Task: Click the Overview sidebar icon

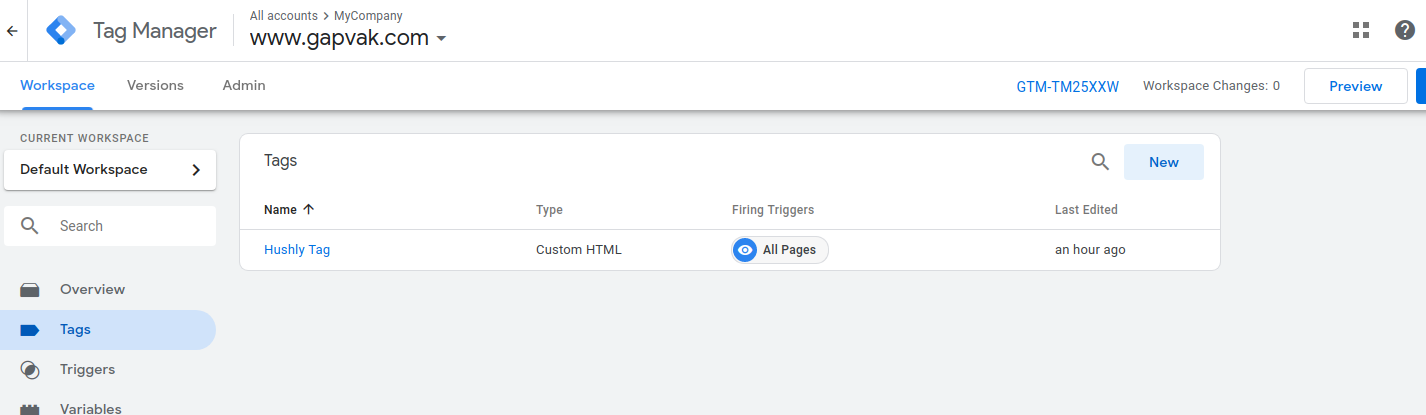Action: [x=30, y=290]
